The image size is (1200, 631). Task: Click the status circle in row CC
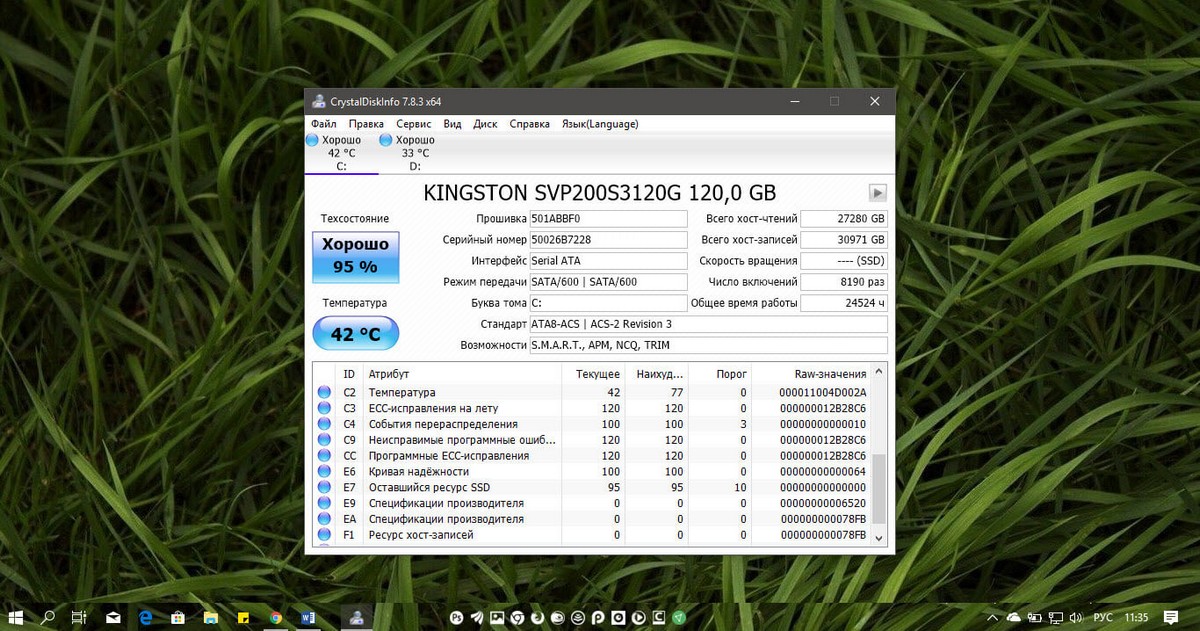(x=324, y=456)
